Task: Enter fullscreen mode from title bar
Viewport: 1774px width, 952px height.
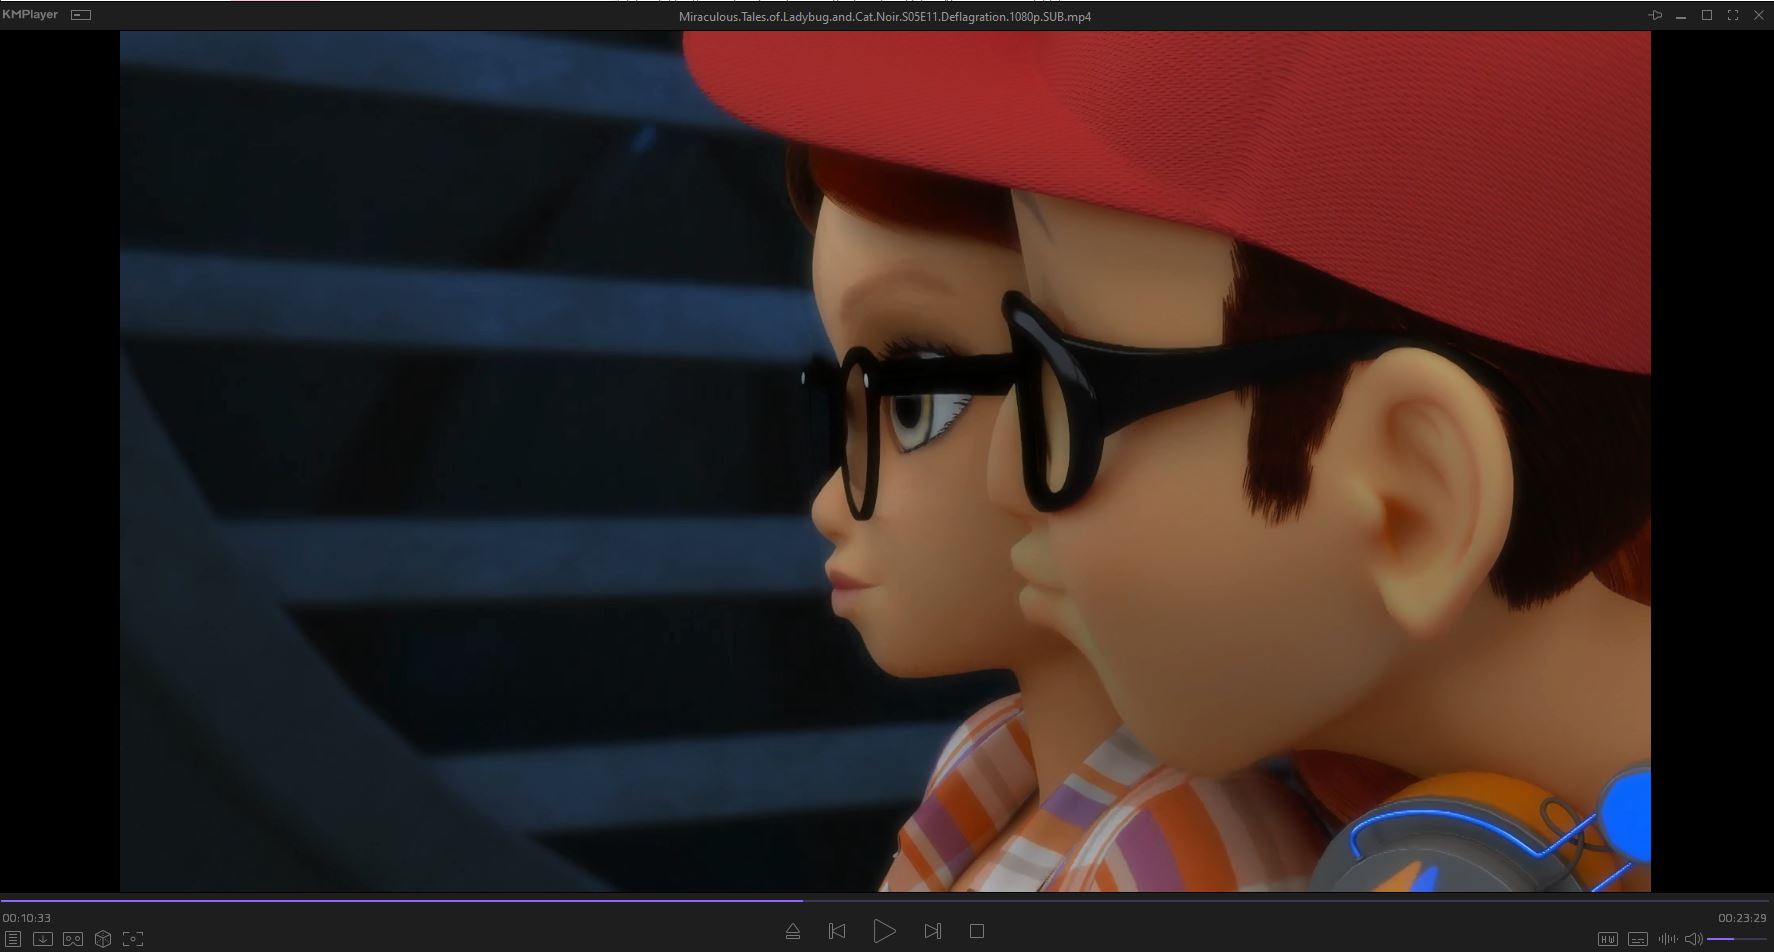Action: [1733, 15]
